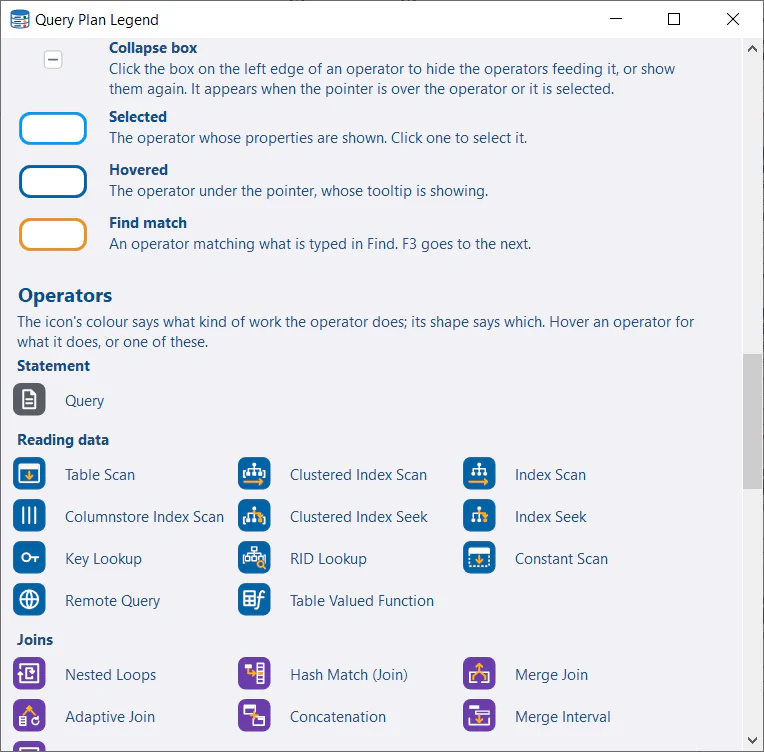Click the vertical scrollbar thumb

coord(752,422)
